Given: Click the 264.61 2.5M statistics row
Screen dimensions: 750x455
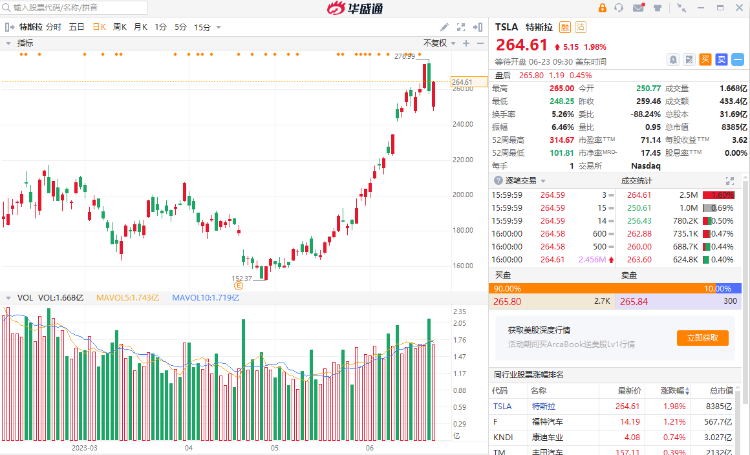Looking at the screenshot, I should [681, 195].
